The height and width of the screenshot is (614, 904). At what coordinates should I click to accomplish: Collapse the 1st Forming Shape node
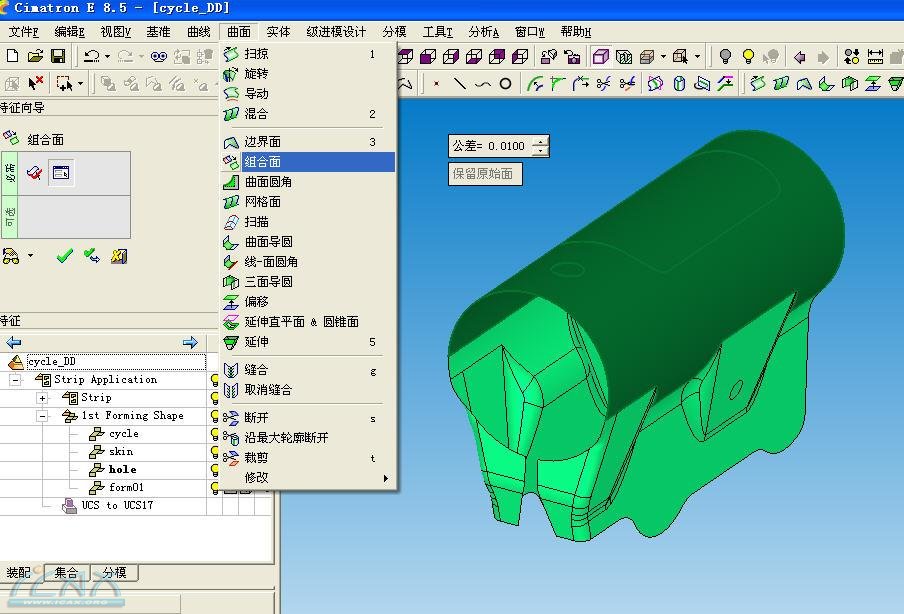42,416
